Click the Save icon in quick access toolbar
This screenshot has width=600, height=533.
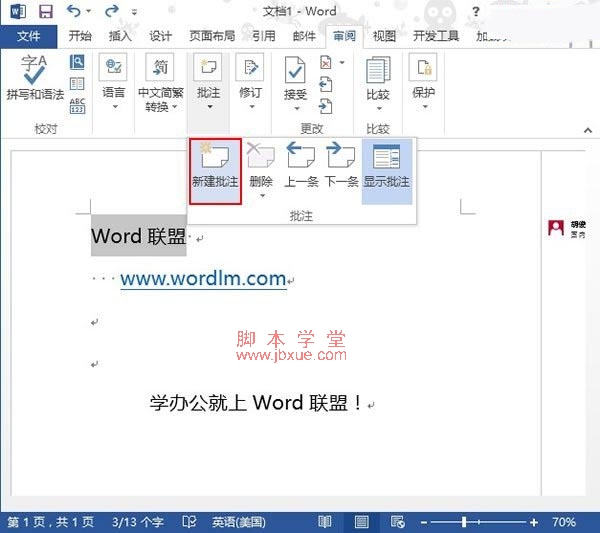(x=46, y=11)
